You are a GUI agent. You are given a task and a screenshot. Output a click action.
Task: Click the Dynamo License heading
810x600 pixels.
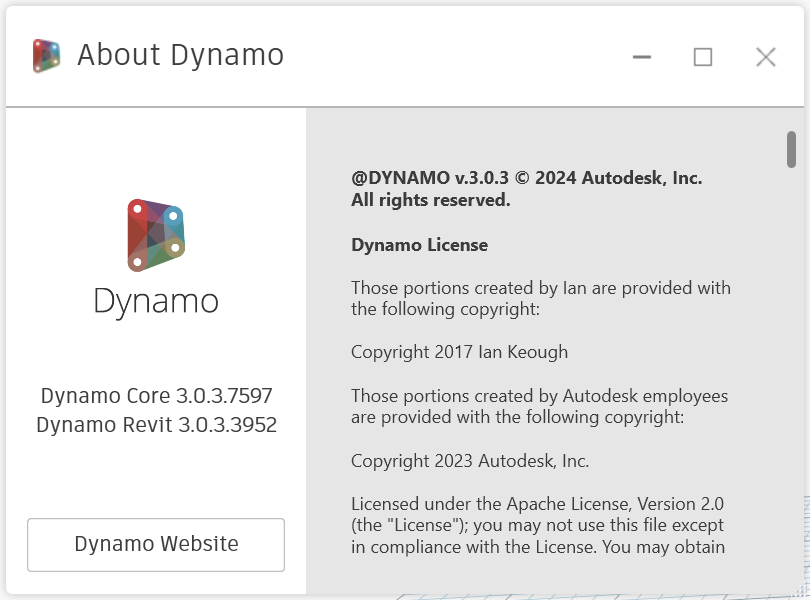[418, 244]
